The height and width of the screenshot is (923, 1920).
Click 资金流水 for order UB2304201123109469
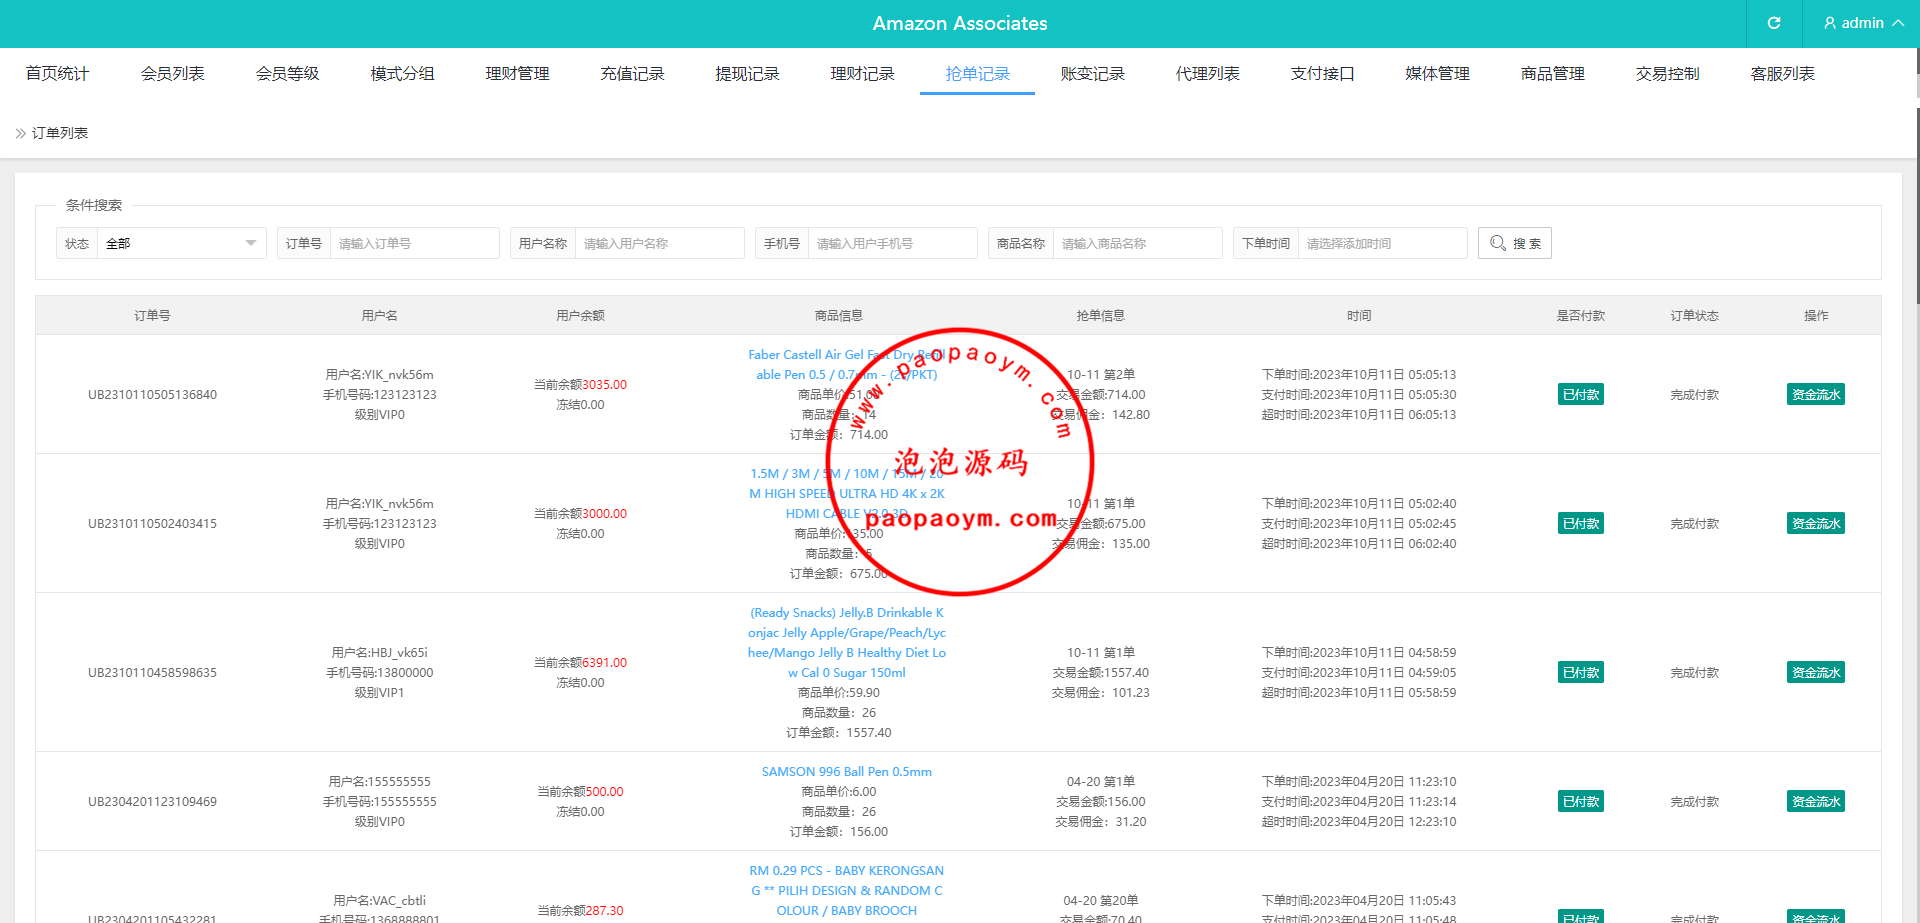[x=1815, y=801]
